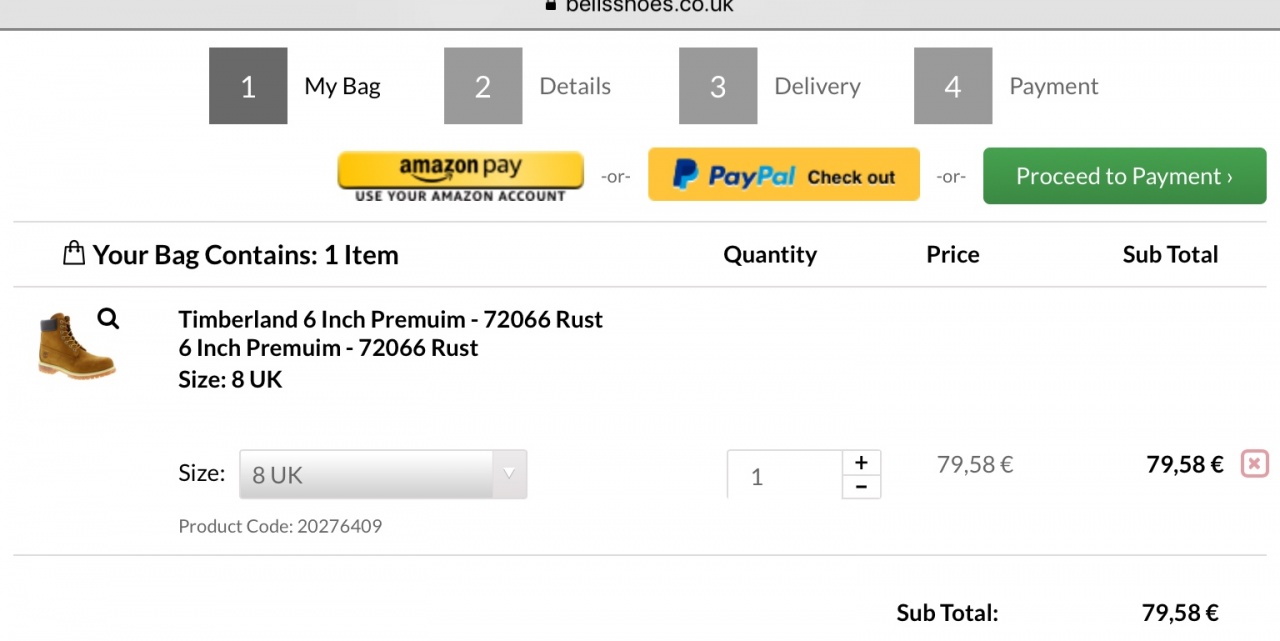The image size is (1280, 641).
Task: Go to step 2 Details
Action: coord(574,86)
